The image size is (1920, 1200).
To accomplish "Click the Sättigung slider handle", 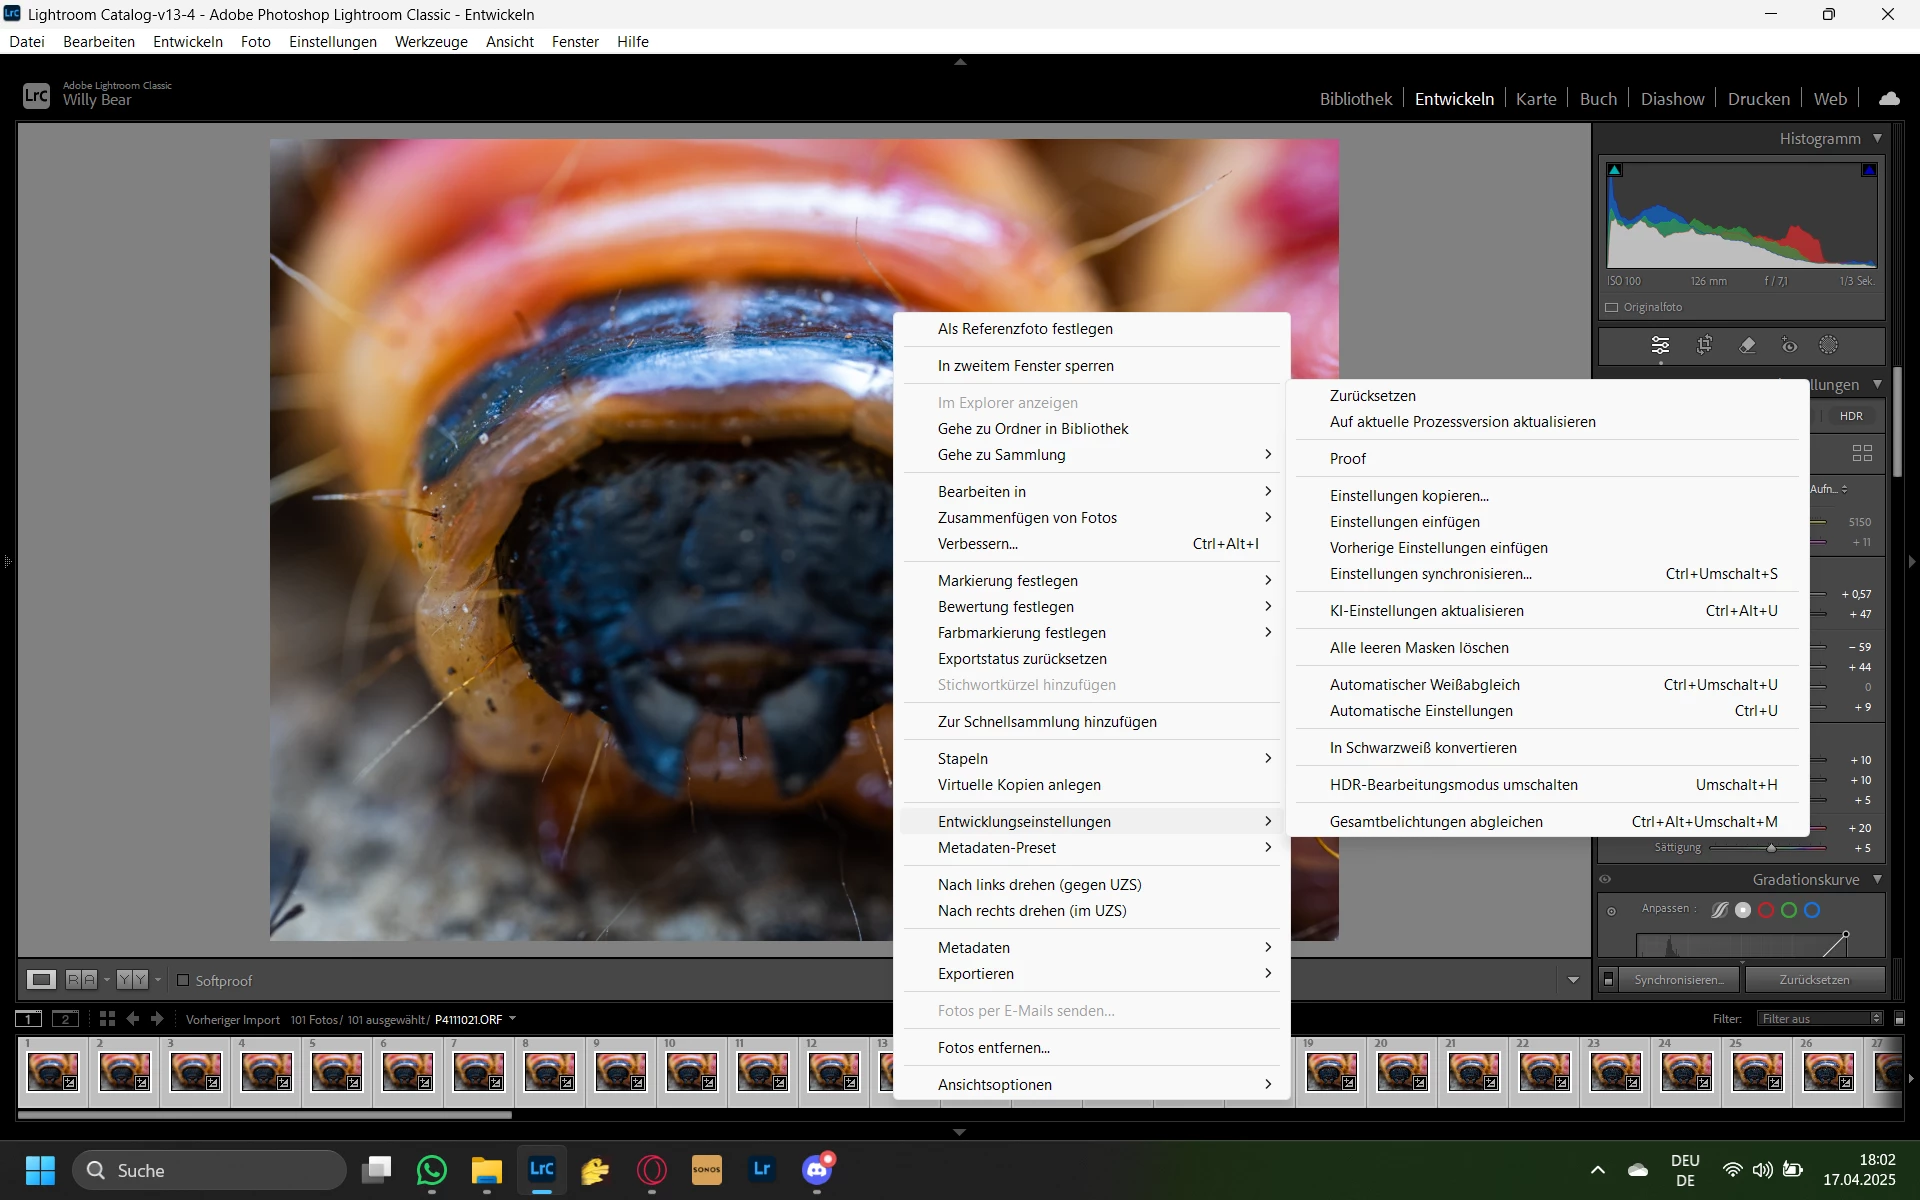I will (1771, 848).
